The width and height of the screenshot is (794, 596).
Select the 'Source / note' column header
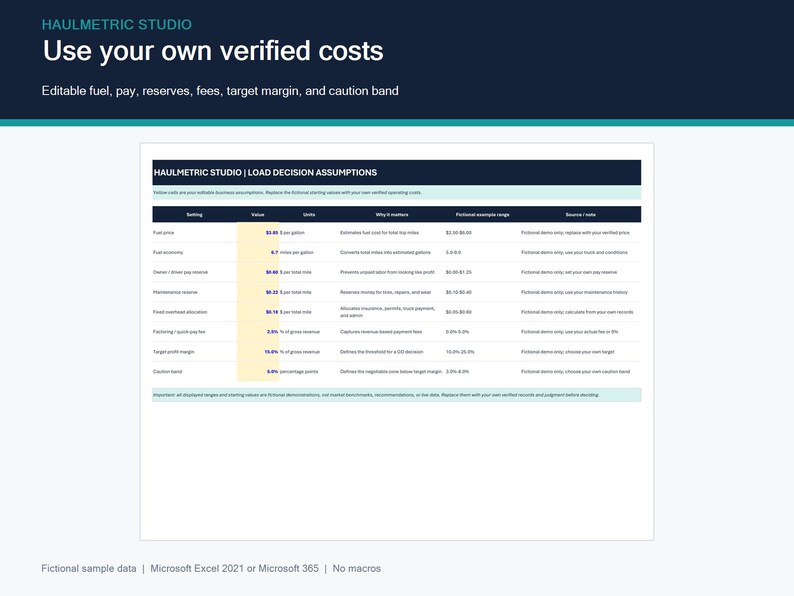pos(580,215)
